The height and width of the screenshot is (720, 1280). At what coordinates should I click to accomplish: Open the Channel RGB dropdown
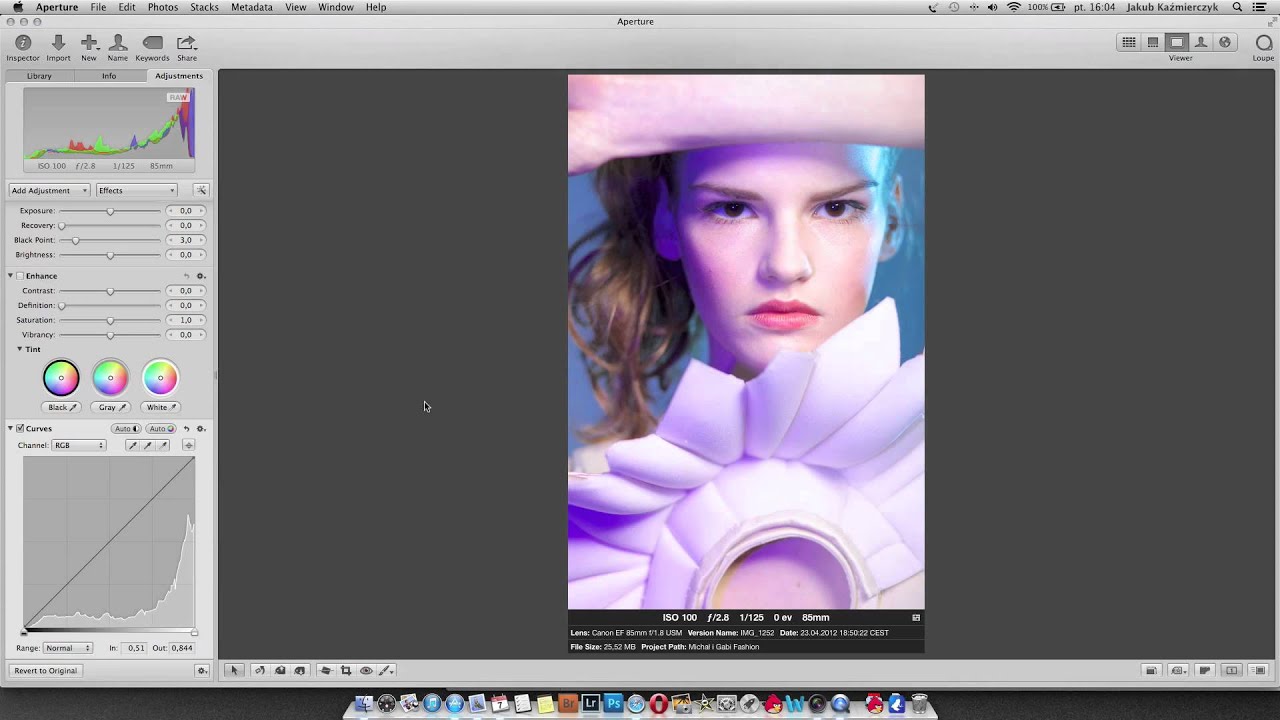pyautogui.click(x=79, y=445)
